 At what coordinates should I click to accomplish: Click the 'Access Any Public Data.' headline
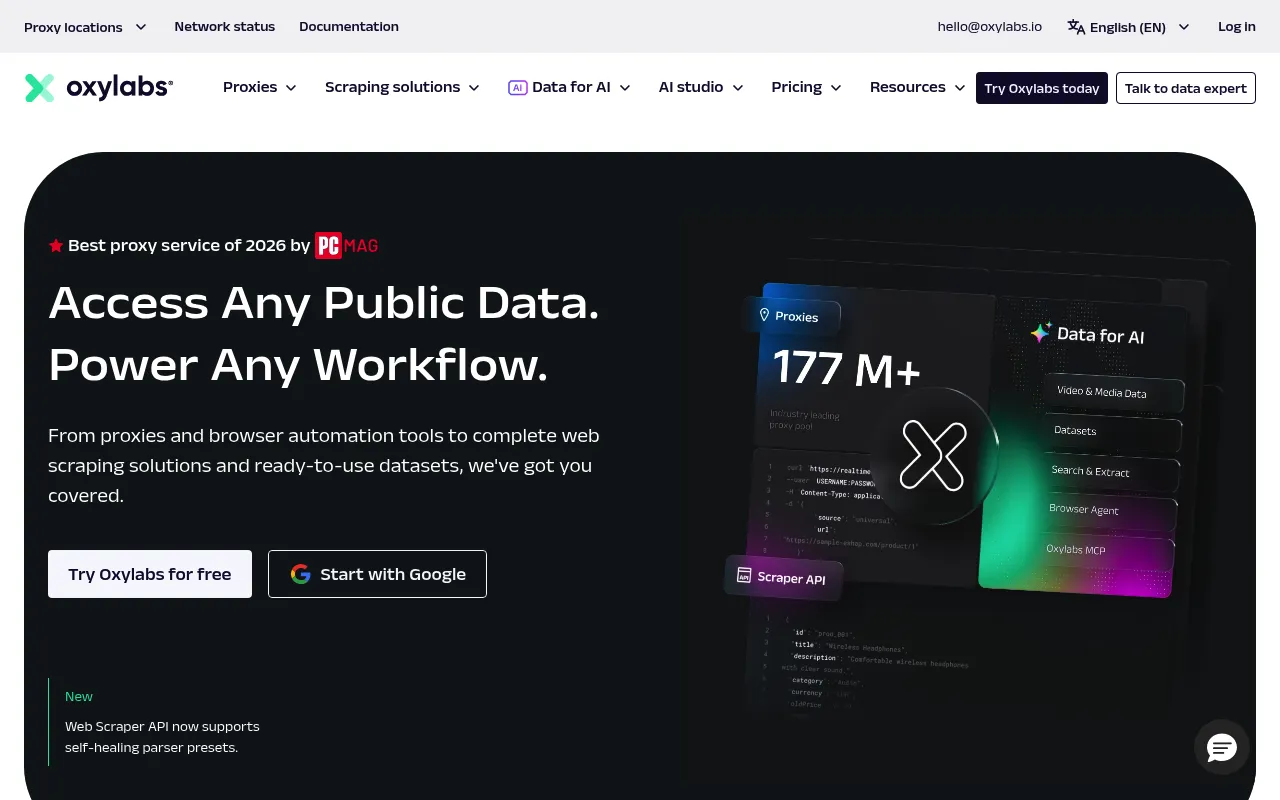[x=323, y=303]
